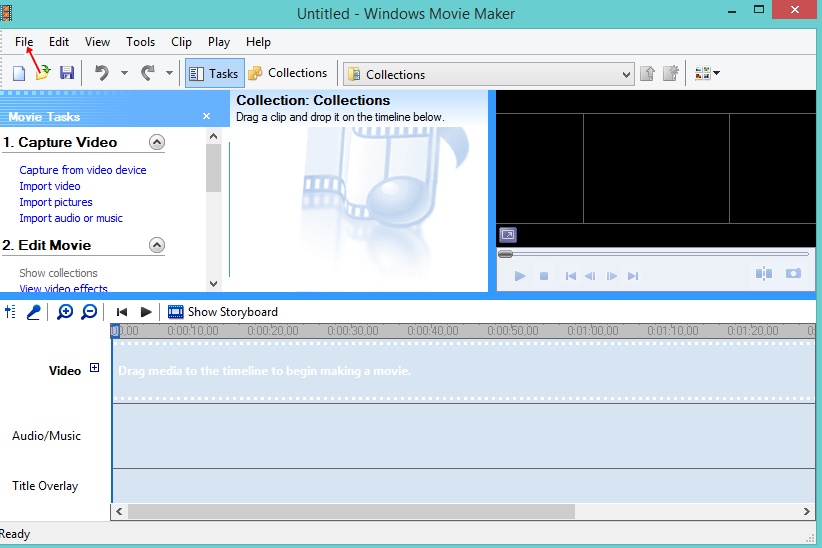Image resolution: width=822 pixels, height=548 pixels.
Task: Click the Video track label
Action: tap(65, 371)
